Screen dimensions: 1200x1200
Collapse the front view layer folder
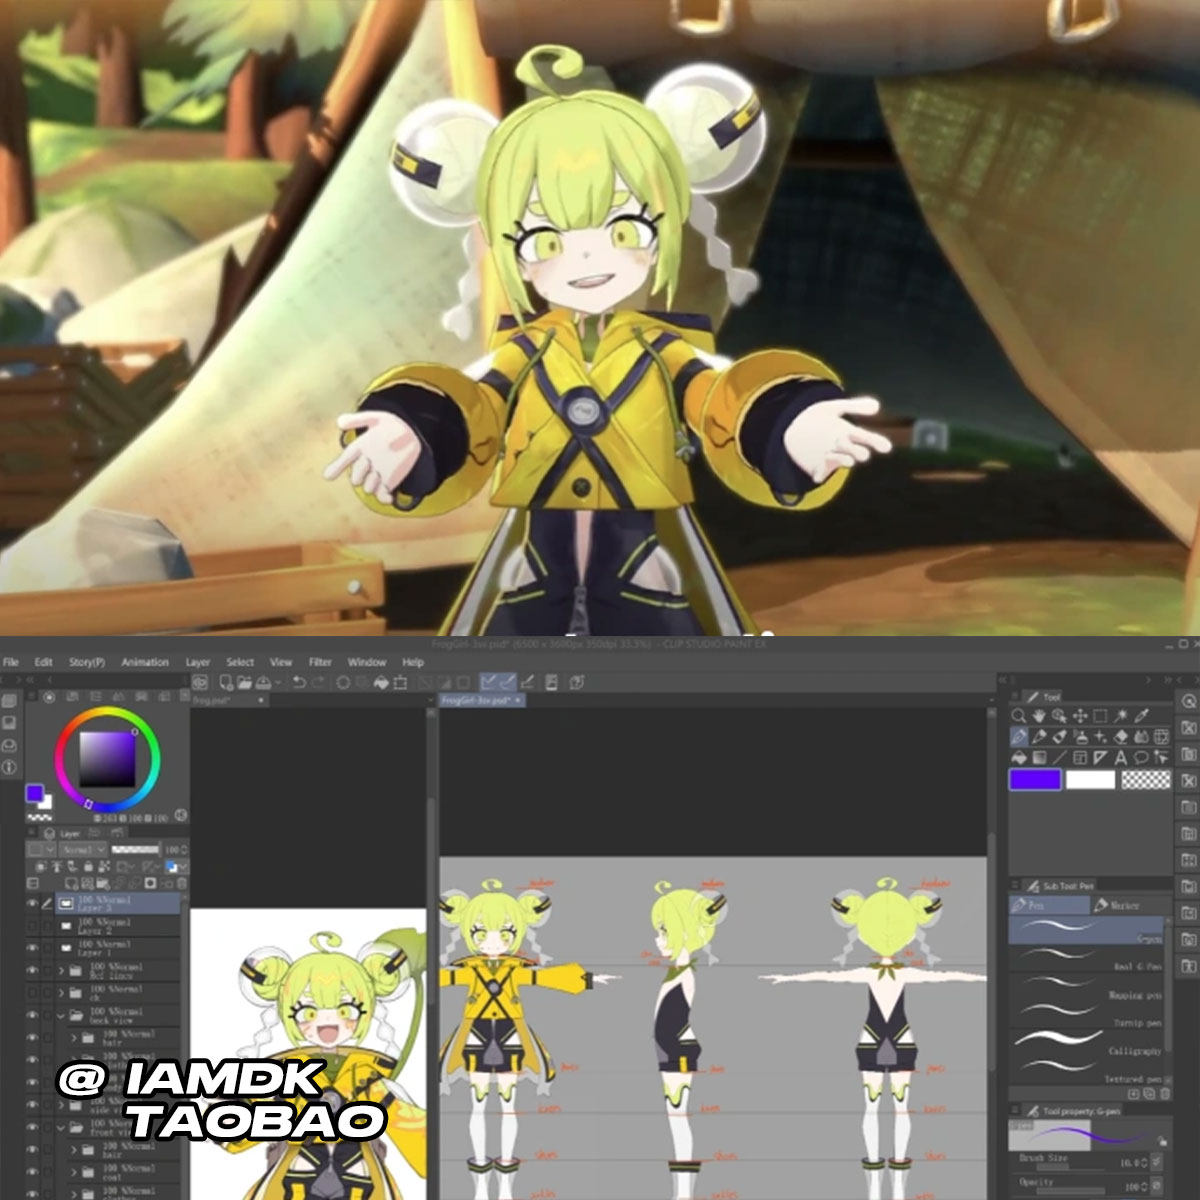click(x=61, y=1127)
